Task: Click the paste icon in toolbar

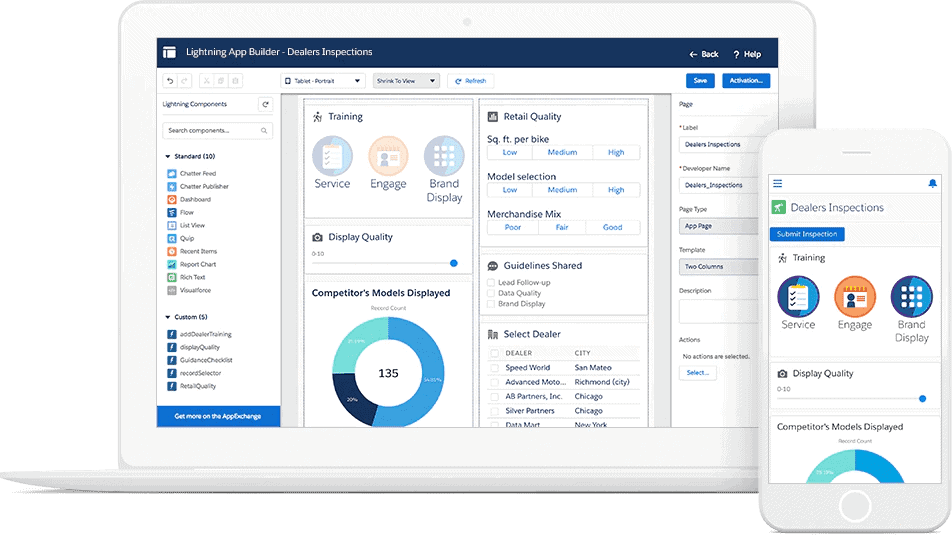Action: tap(236, 81)
